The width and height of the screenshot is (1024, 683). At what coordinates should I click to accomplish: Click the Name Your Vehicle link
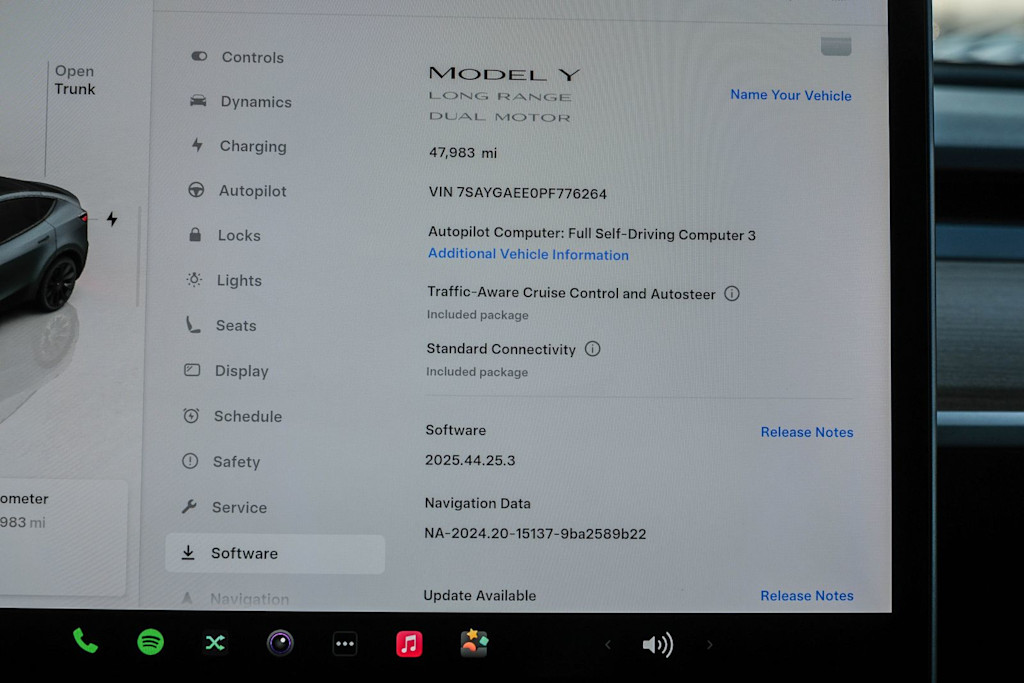[791, 95]
